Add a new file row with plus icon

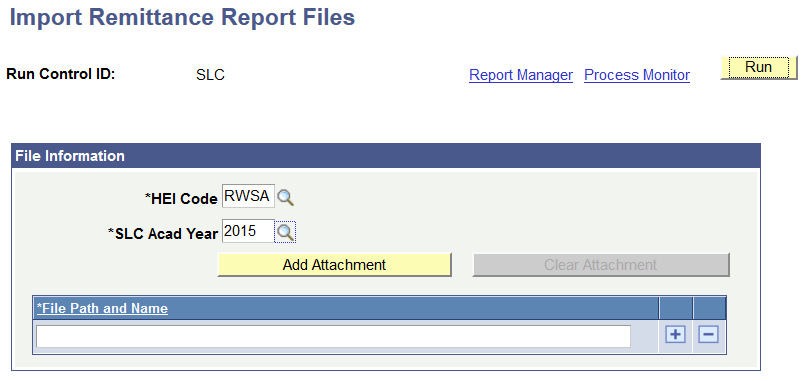point(675,335)
